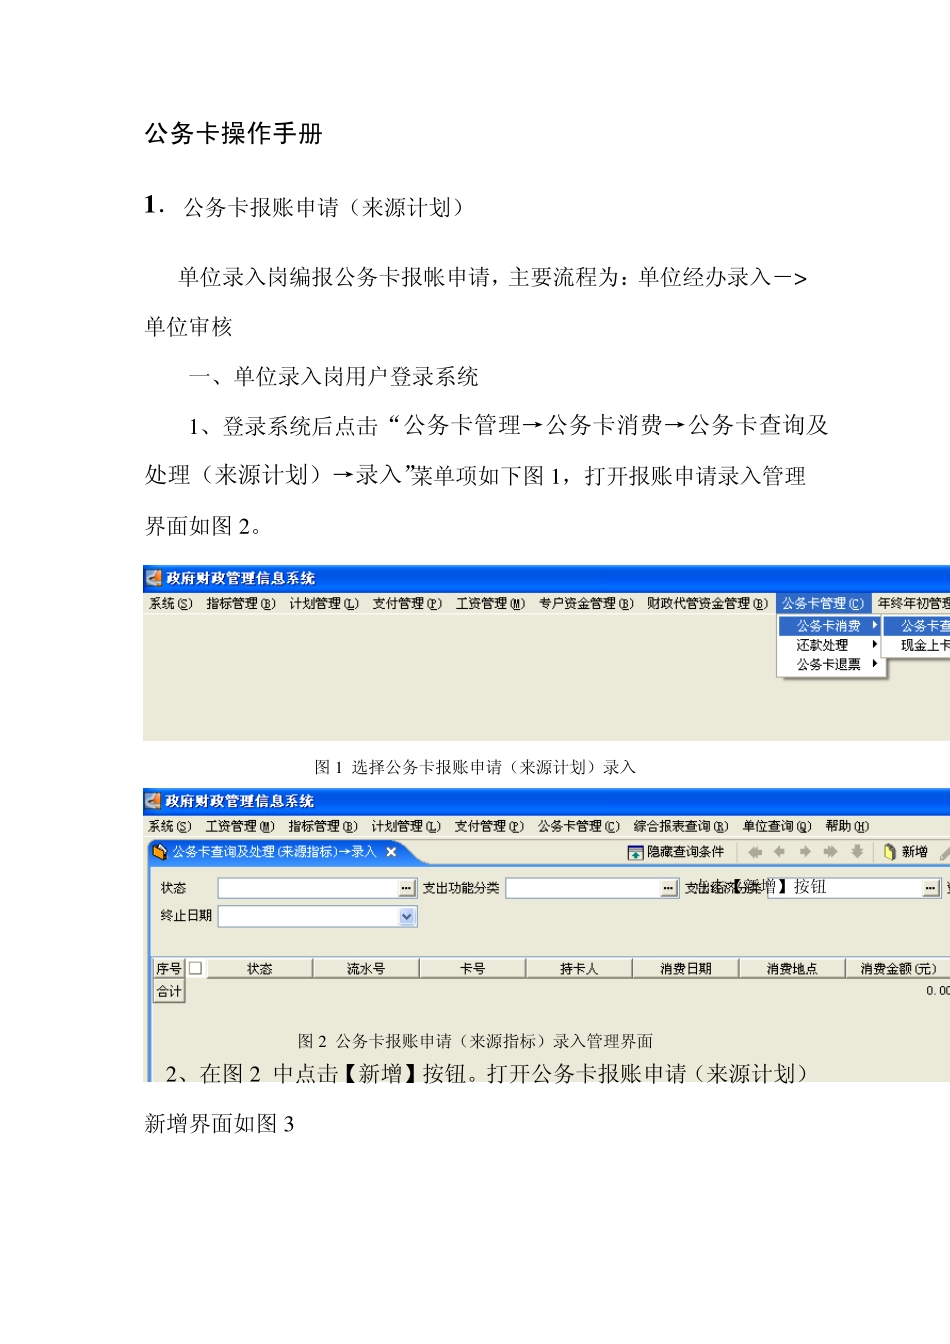Open 系统(S) menu in figure 1

click(170, 604)
